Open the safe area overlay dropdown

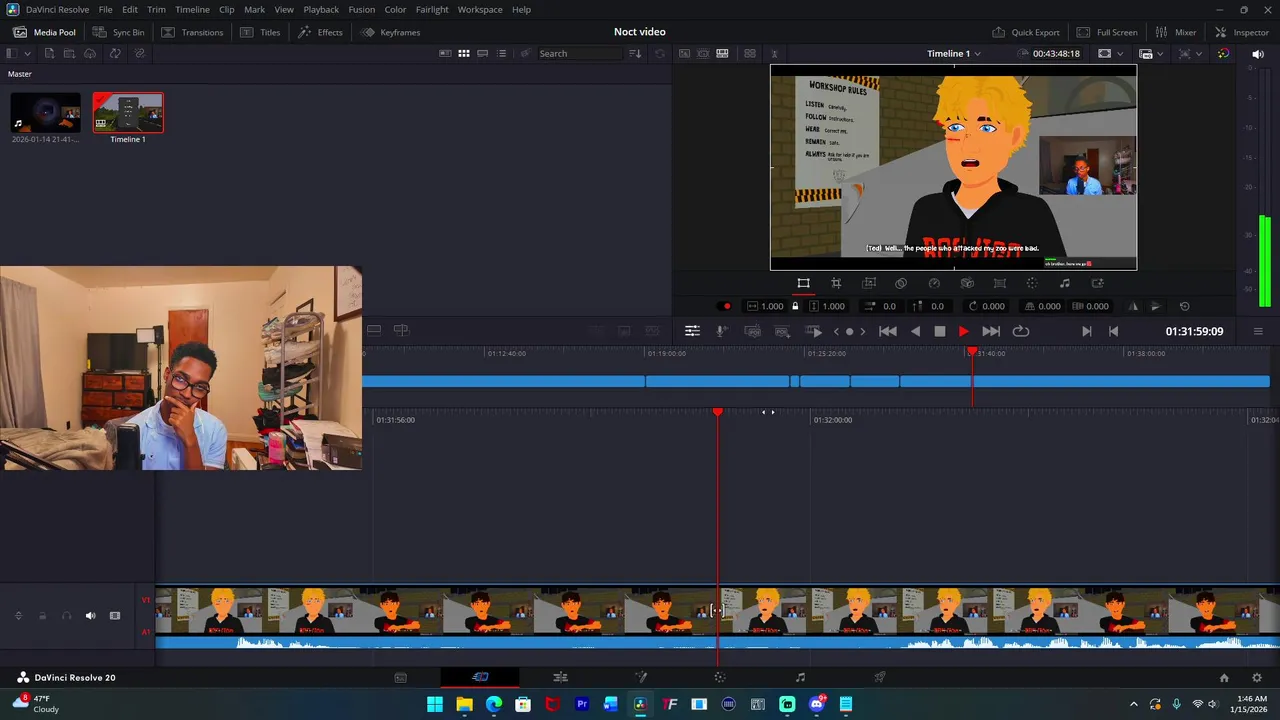coord(1189,53)
